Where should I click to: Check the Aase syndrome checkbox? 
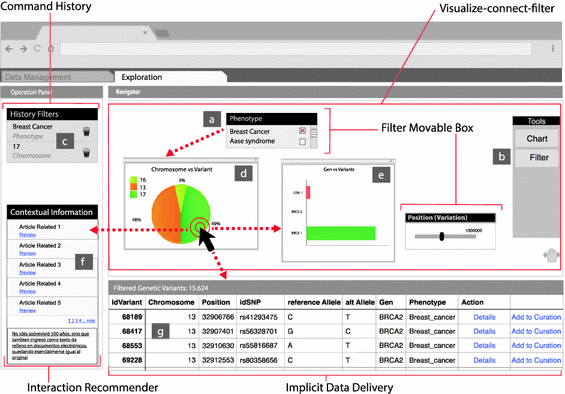[x=302, y=142]
